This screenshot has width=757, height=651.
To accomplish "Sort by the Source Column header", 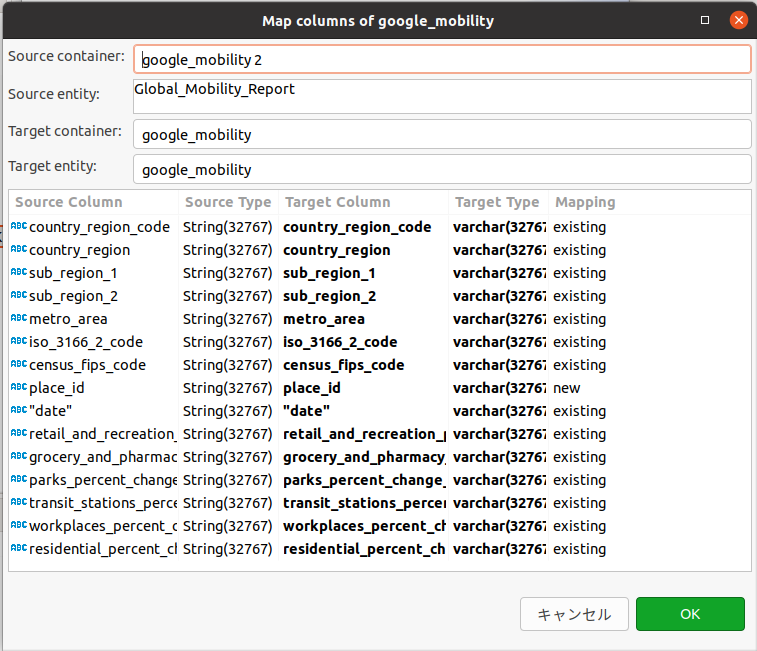I will (x=69, y=202).
